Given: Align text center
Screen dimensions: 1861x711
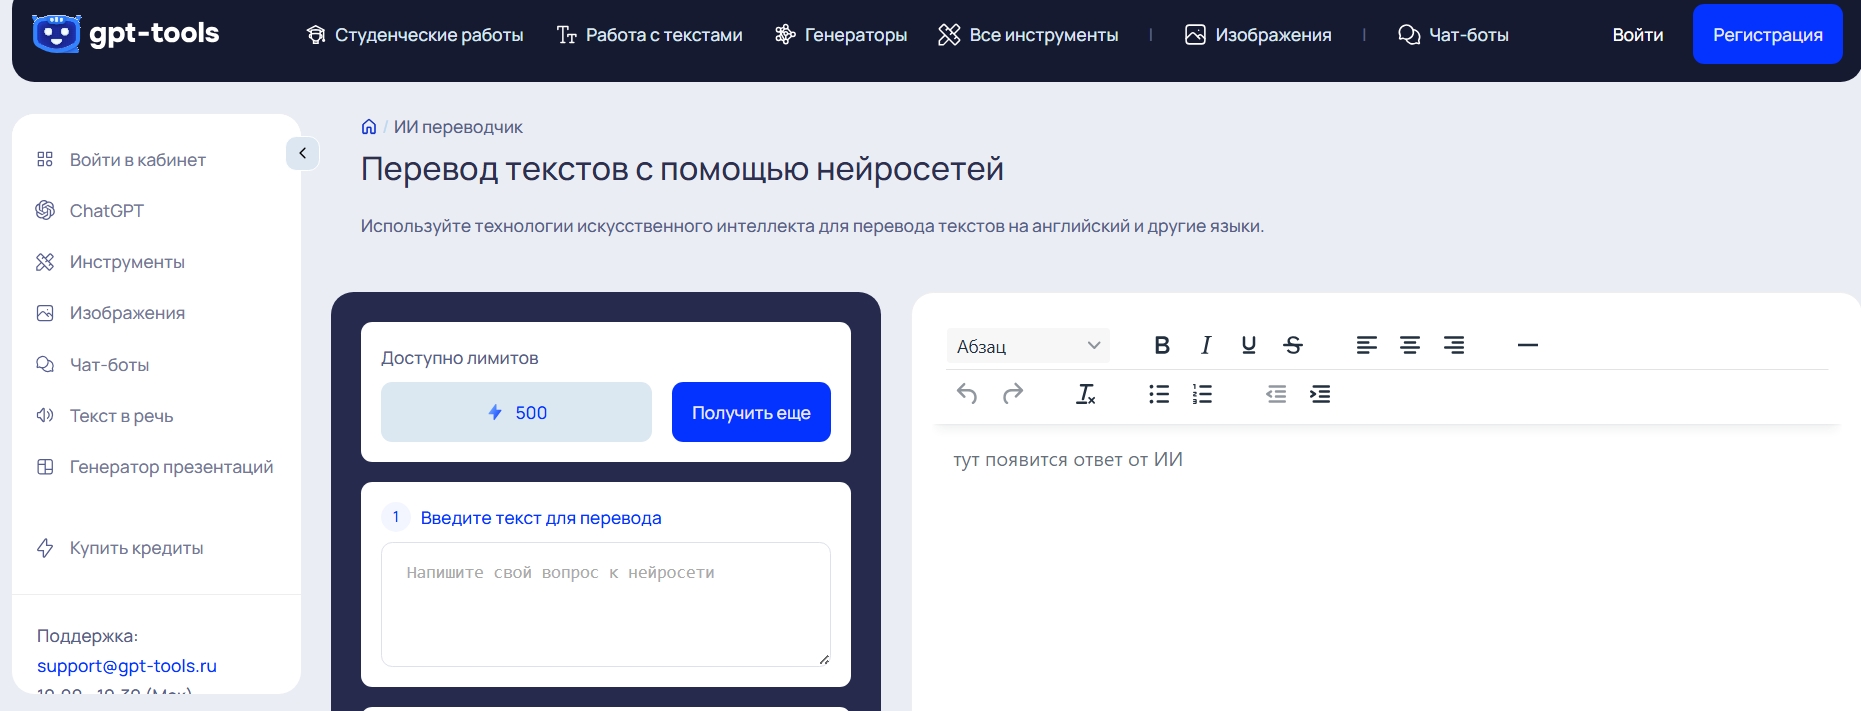Looking at the screenshot, I should pyautogui.click(x=1410, y=345).
